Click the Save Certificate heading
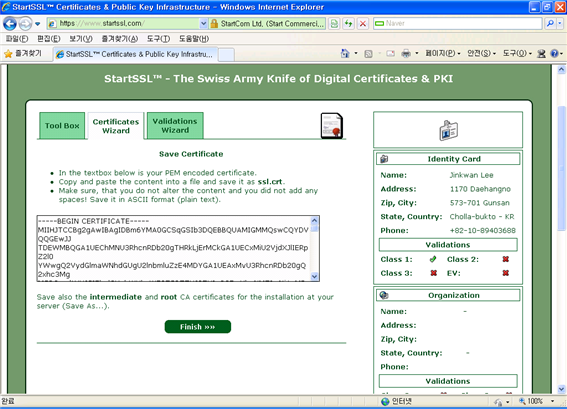Image resolution: width=567 pixels, height=409 pixels. 191,154
